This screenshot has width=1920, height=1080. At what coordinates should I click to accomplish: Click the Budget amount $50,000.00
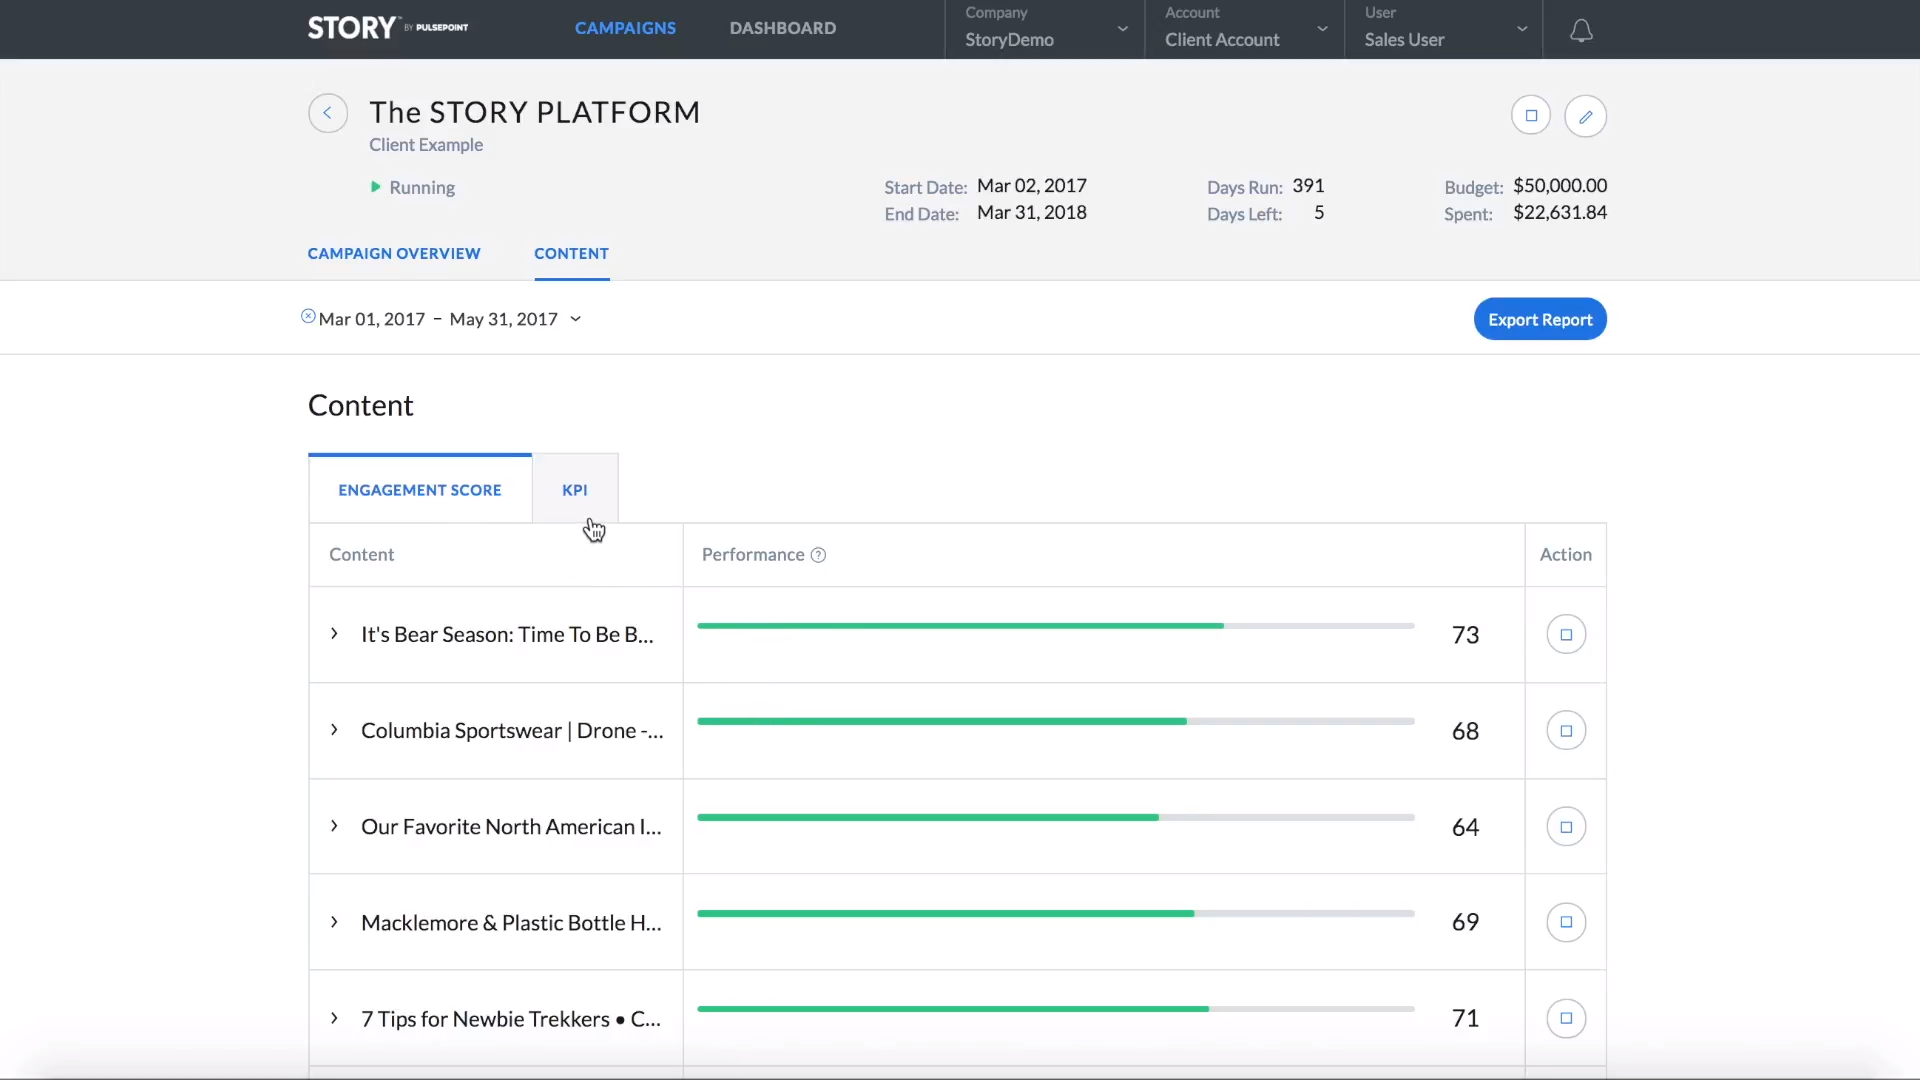coord(1560,186)
